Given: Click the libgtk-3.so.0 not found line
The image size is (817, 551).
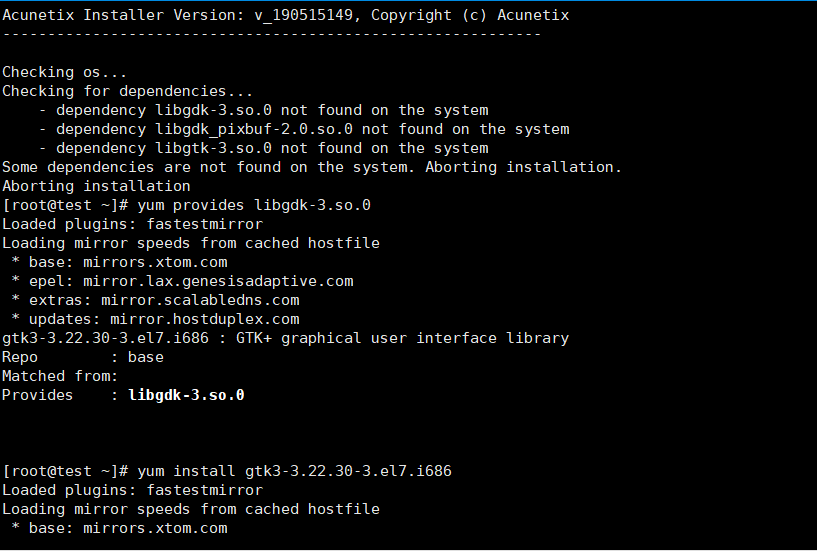Looking at the screenshot, I should coord(264,148).
